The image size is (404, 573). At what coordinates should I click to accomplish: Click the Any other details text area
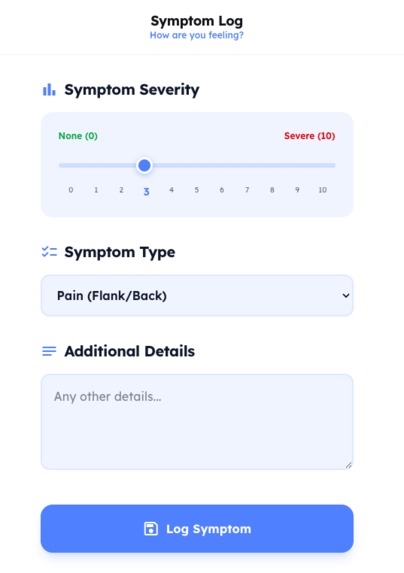197,422
